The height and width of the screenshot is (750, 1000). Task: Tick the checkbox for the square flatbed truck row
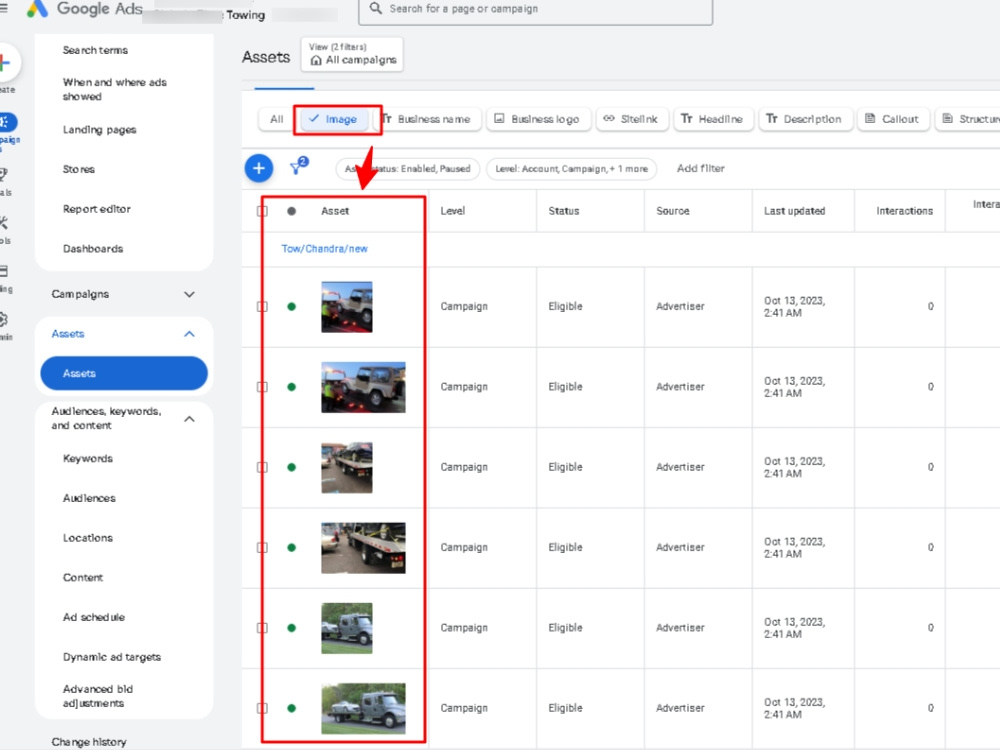(x=262, y=467)
